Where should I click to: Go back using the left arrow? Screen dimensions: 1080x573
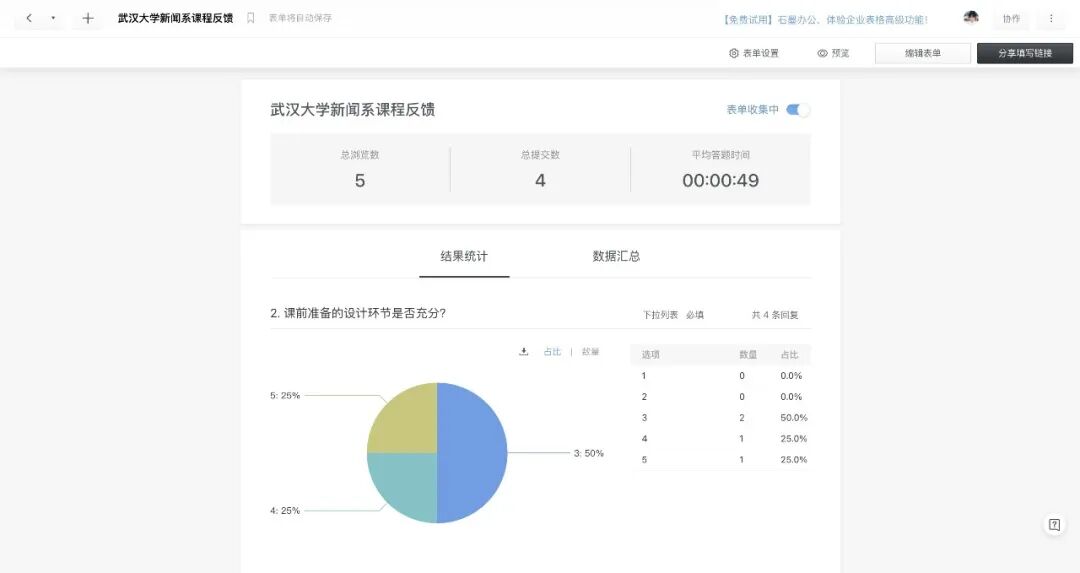(x=29, y=18)
